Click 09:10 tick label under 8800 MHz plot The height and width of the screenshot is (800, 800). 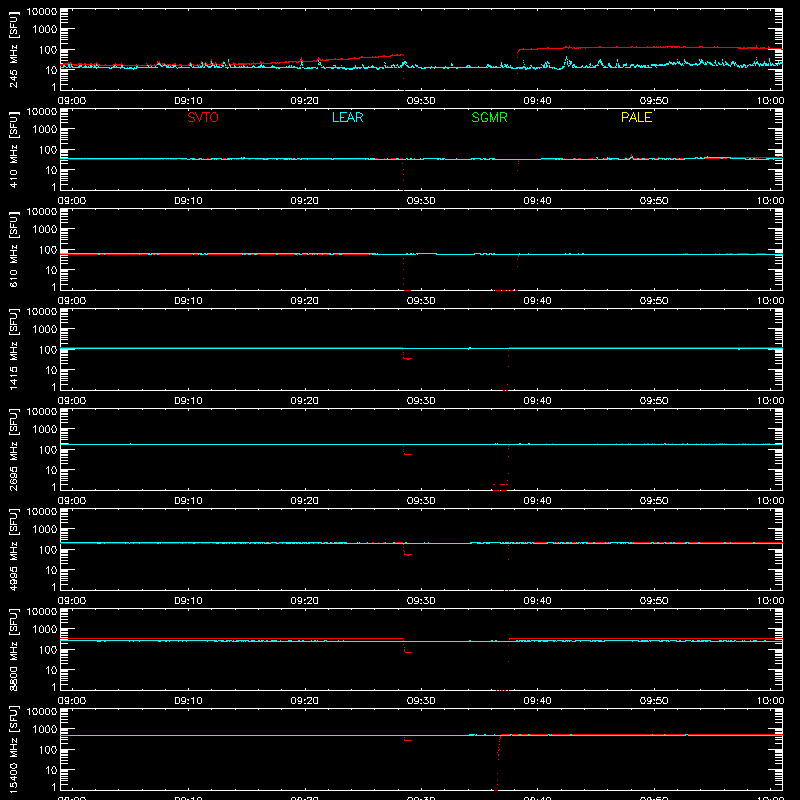coord(188,701)
